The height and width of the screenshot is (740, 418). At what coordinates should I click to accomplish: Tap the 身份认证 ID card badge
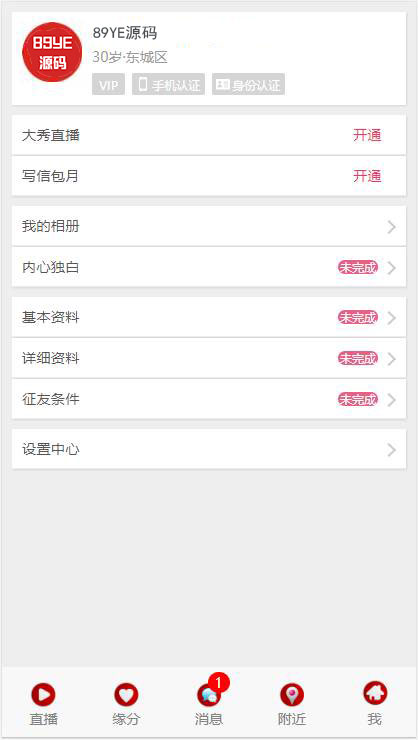click(248, 84)
